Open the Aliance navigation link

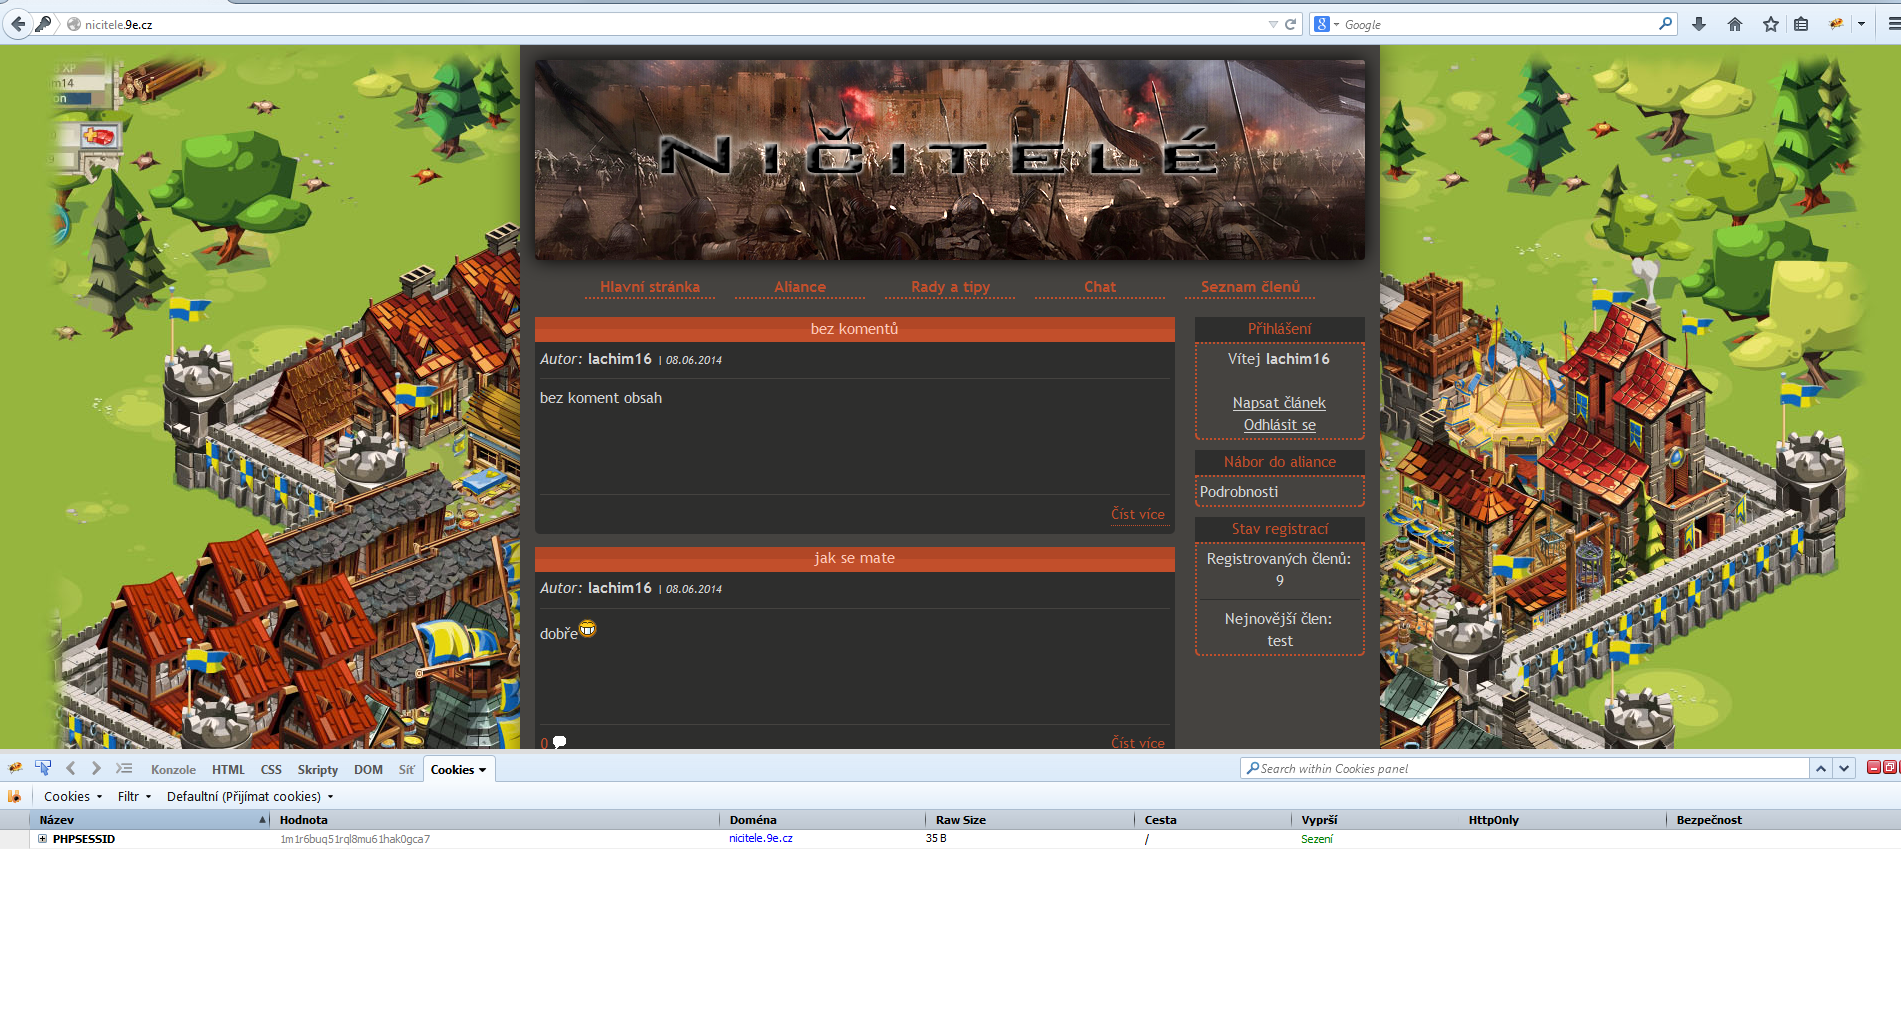[x=800, y=287]
